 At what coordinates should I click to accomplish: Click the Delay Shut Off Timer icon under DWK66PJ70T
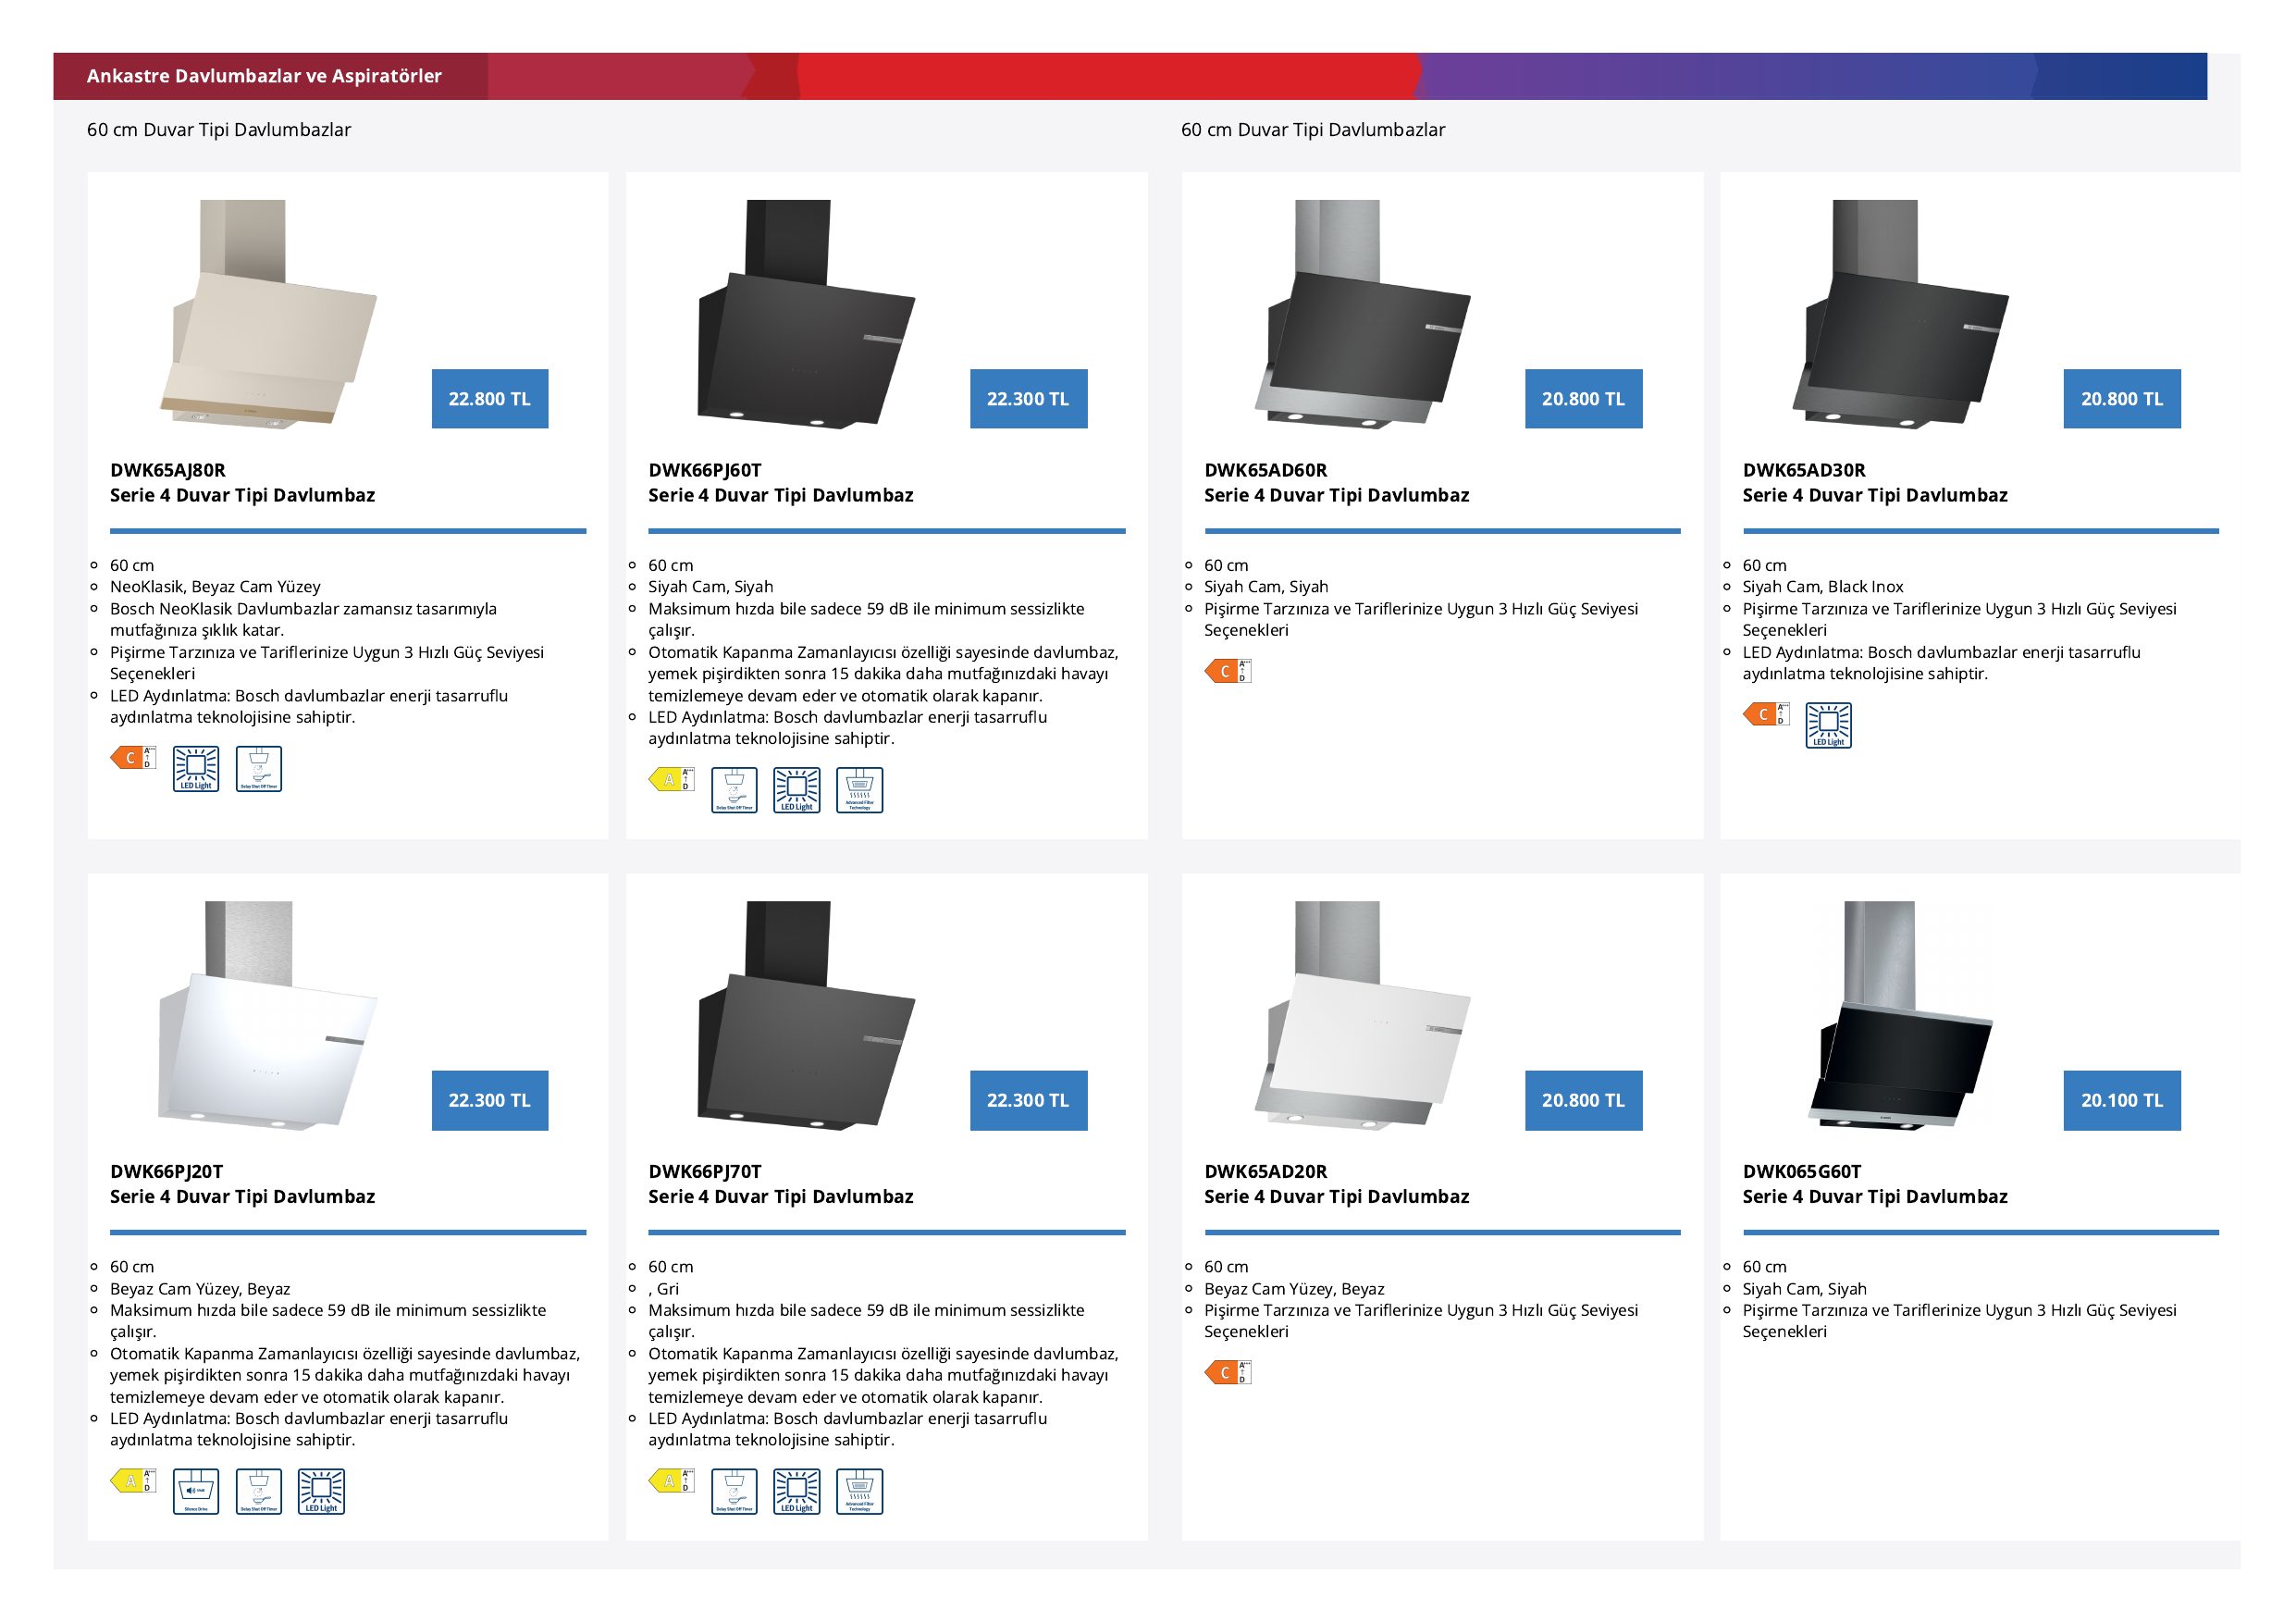(x=735, y=1492)
